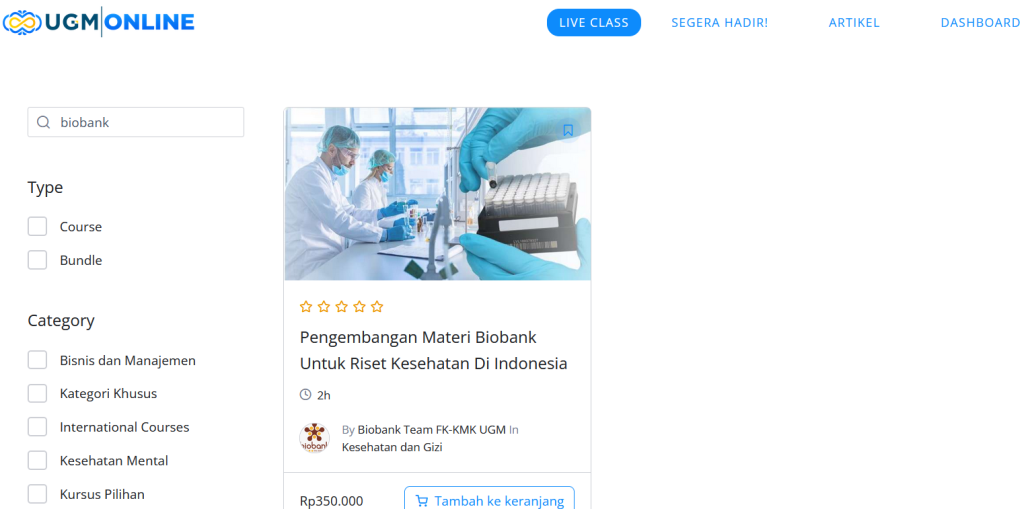Click the five-star rating icons
Image resolution: width=1030 pixels, height=509 pixels.
coord(342,307)
